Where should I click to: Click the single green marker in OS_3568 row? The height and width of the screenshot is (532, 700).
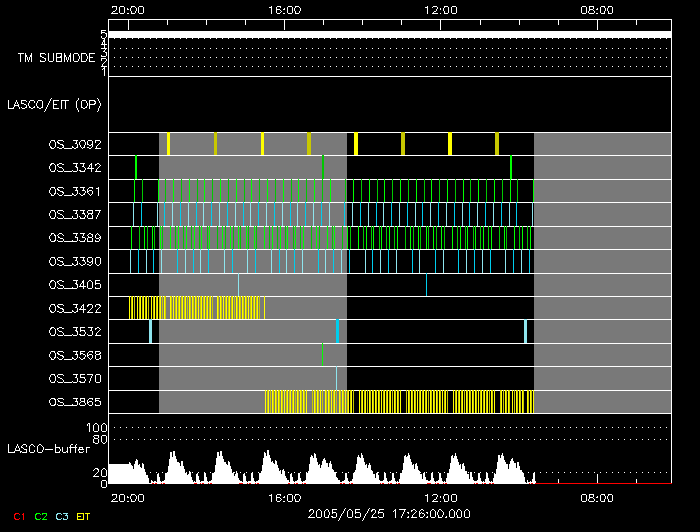[322, 355]
